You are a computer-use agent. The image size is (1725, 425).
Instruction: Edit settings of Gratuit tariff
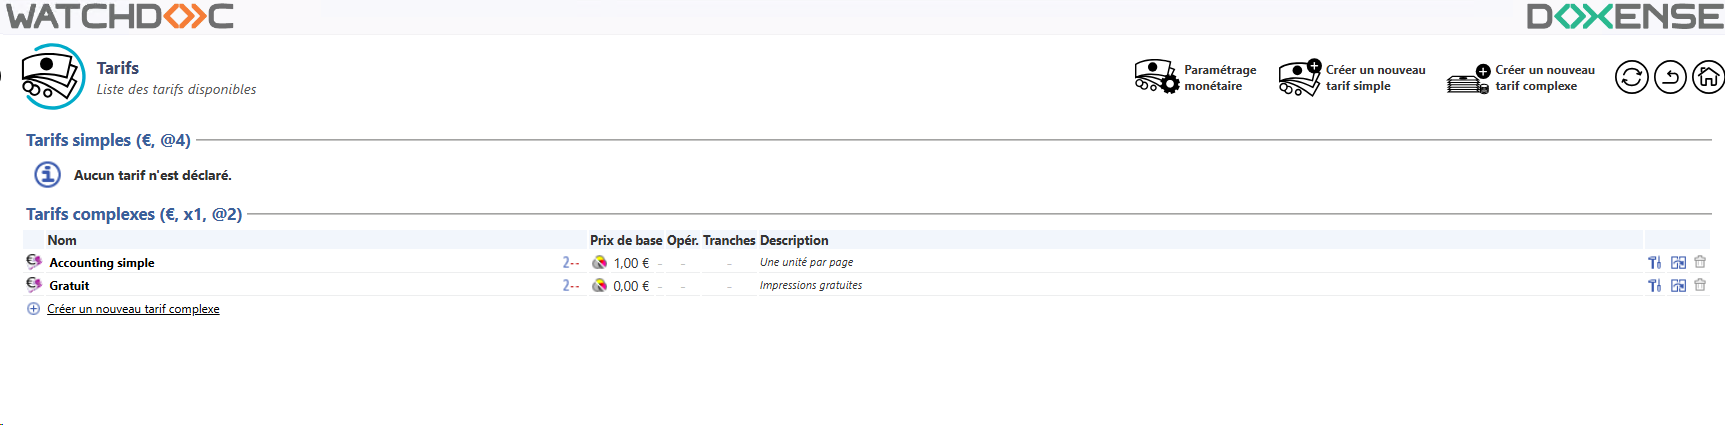[x=1655, y=286]
